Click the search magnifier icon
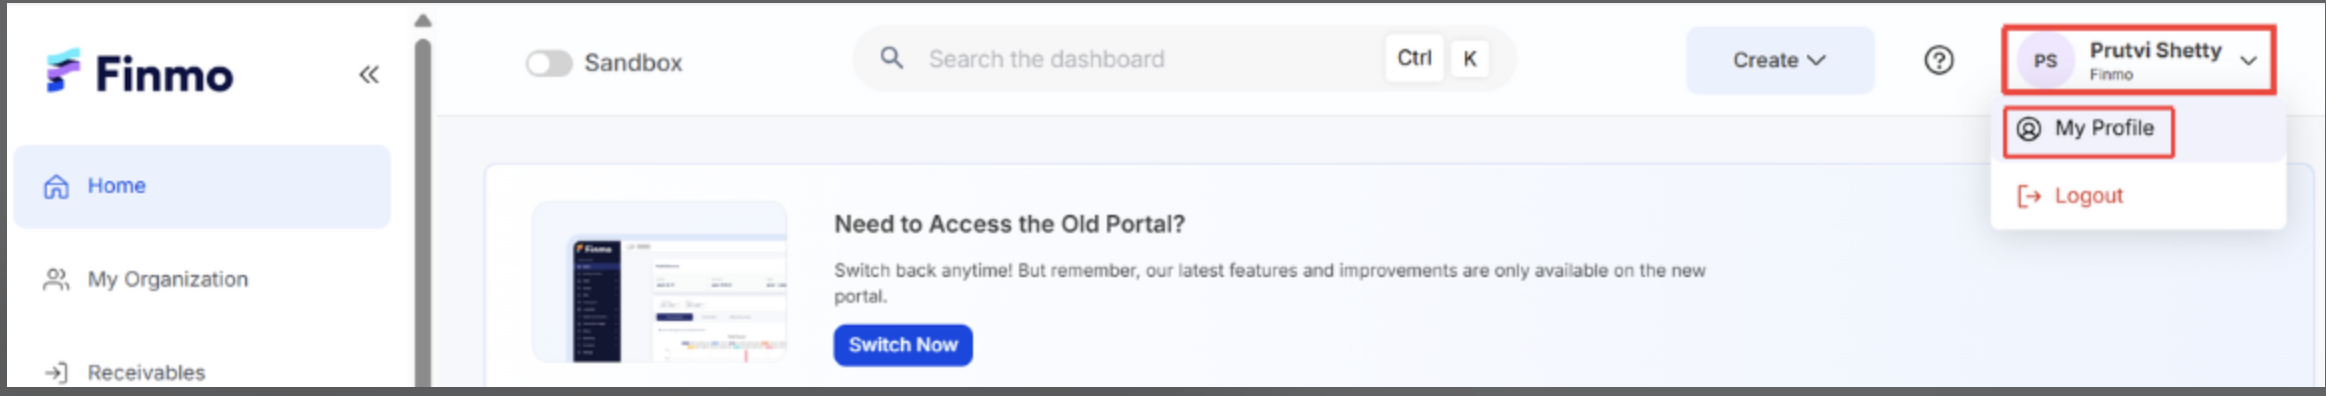Viewport: 2326px width, 396px height. pos(892,59)
